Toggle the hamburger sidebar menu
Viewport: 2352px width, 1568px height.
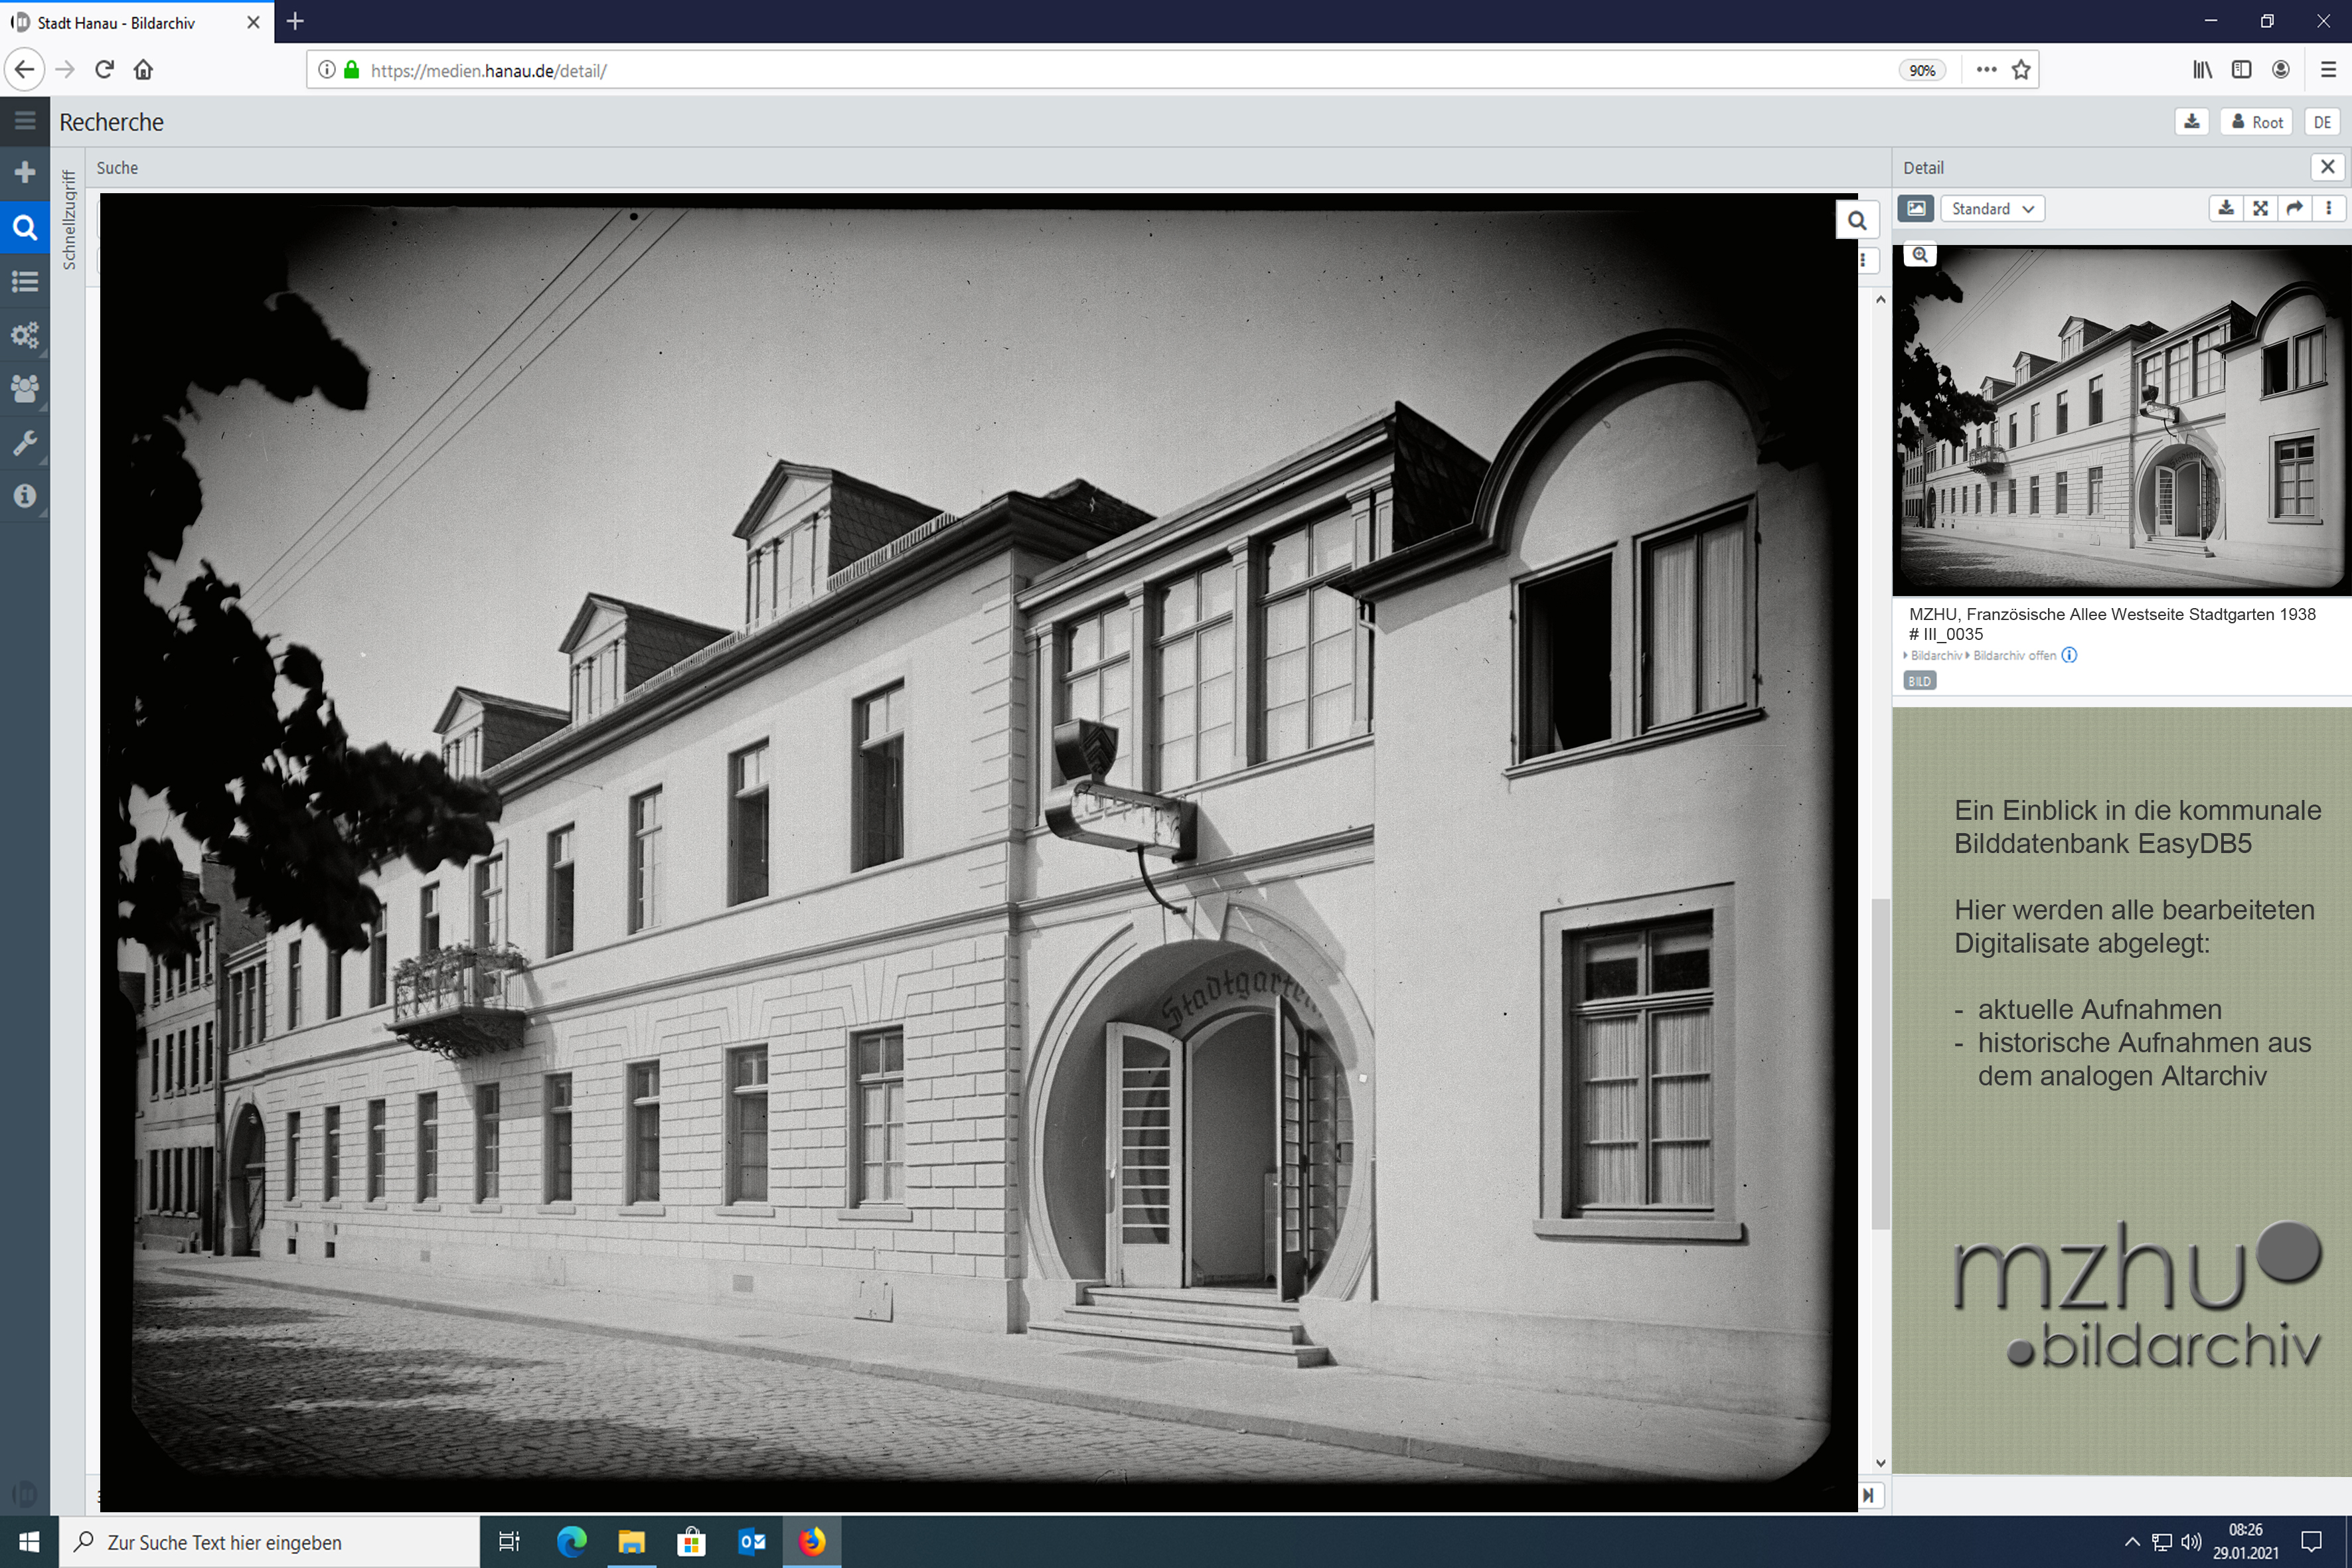pos(25,121)
